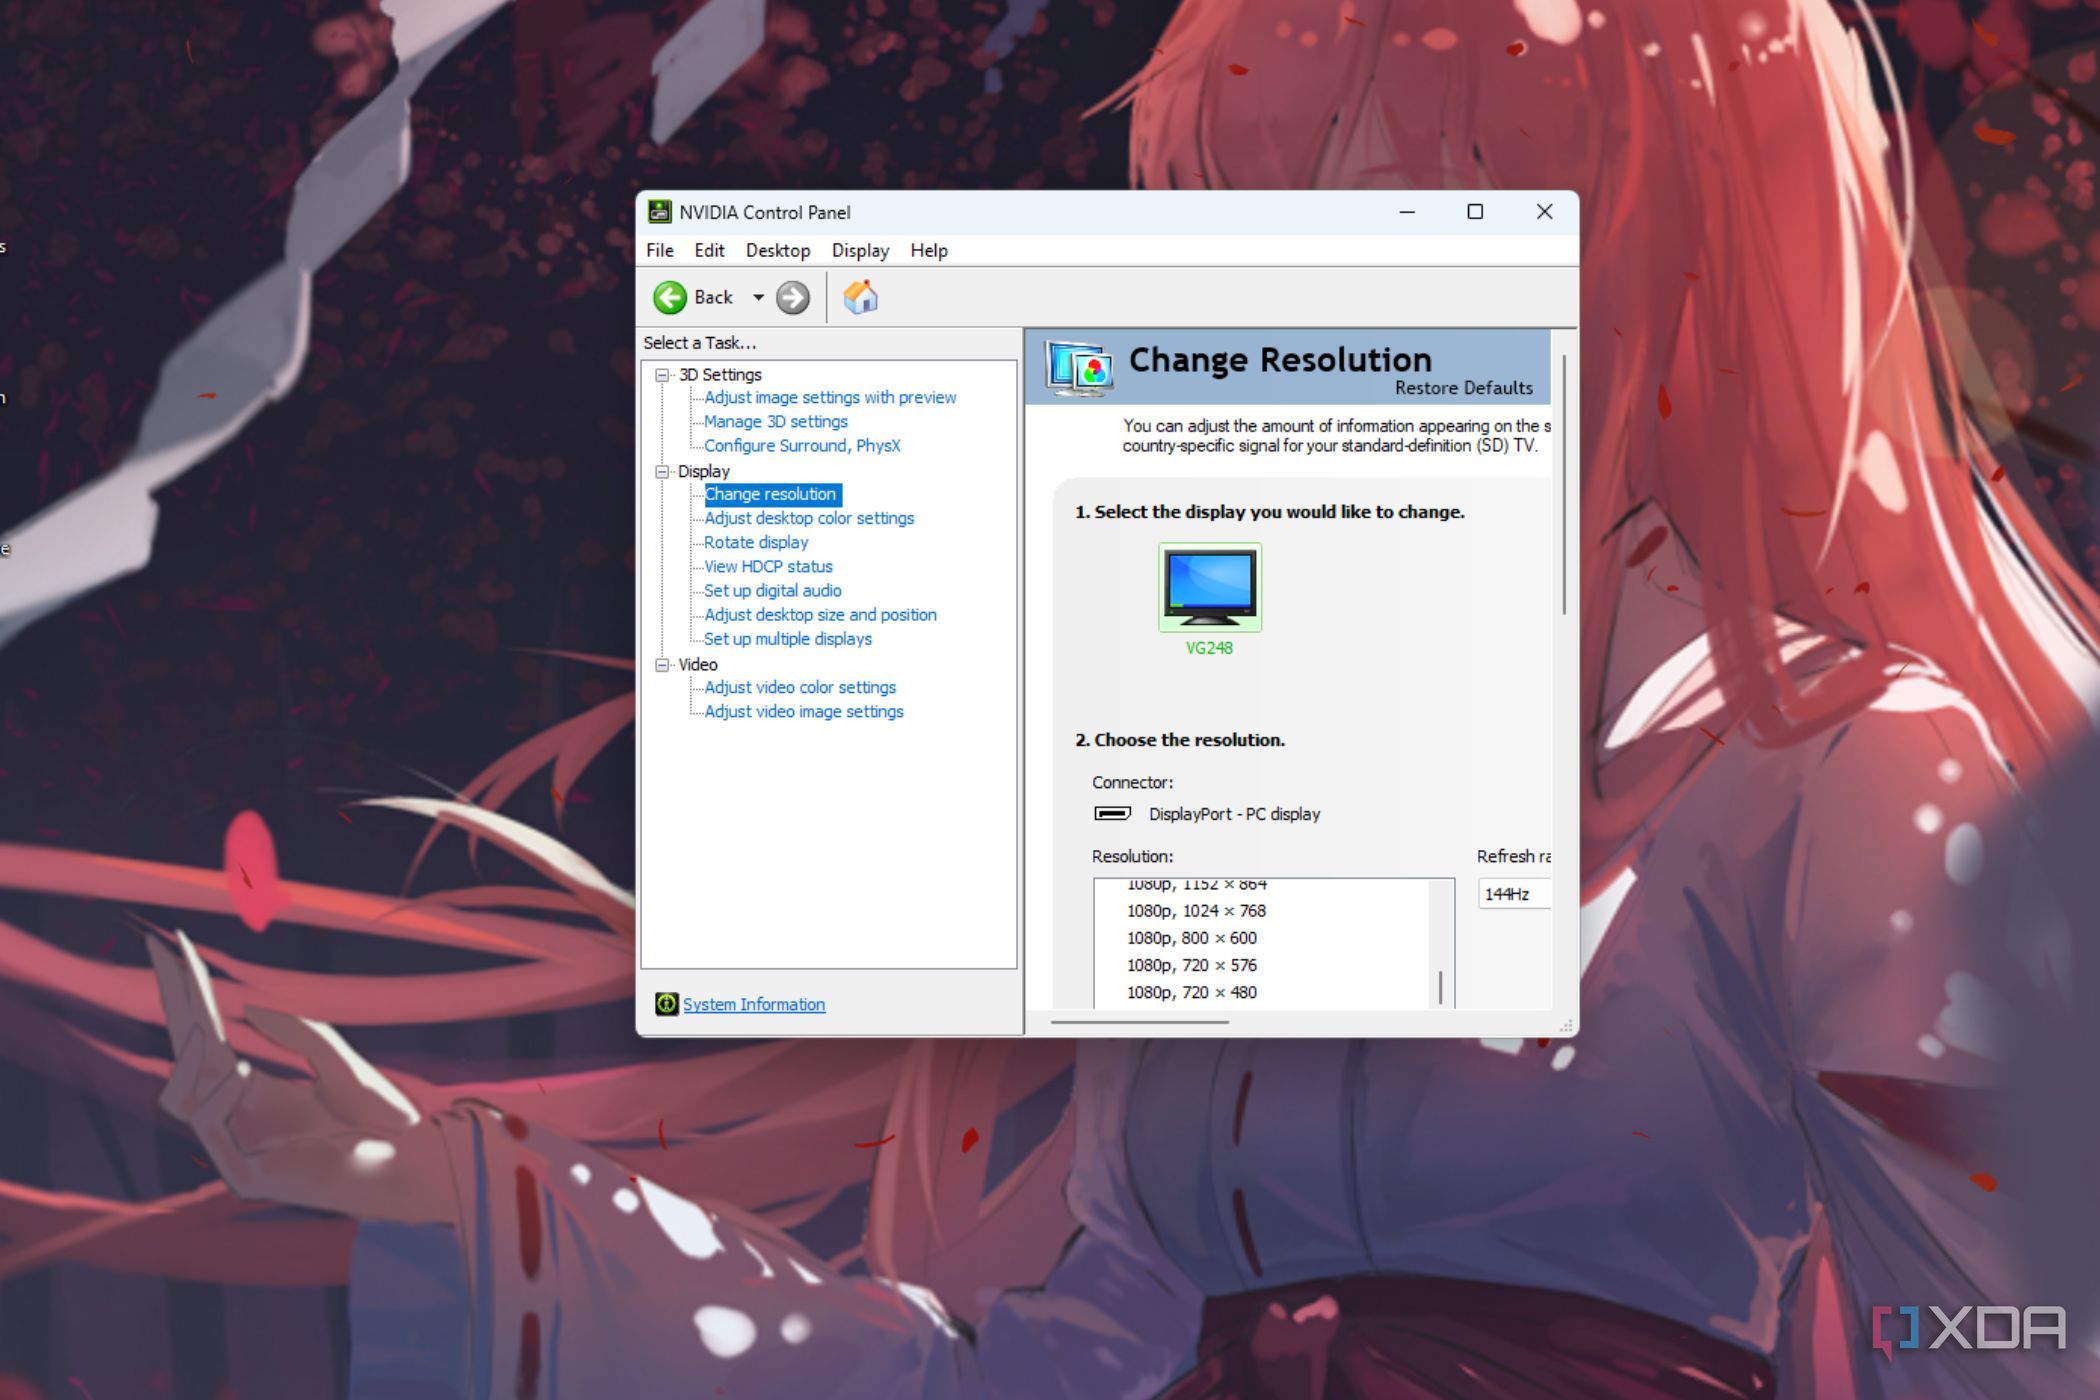Open the Help menu
2100x1400 pixels.
coord(929,251)
